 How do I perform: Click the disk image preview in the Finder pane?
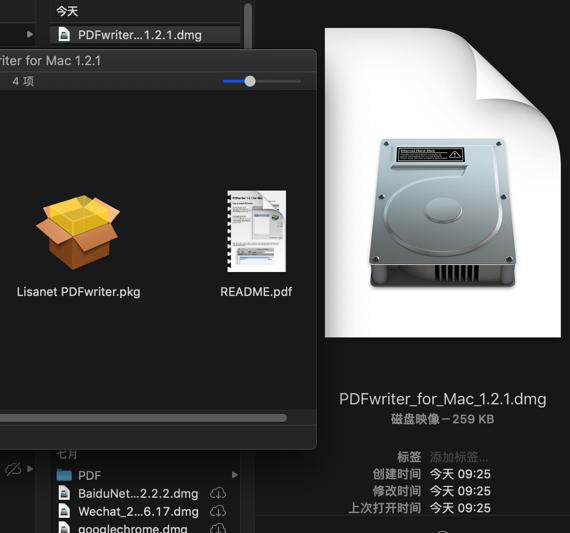443,183
